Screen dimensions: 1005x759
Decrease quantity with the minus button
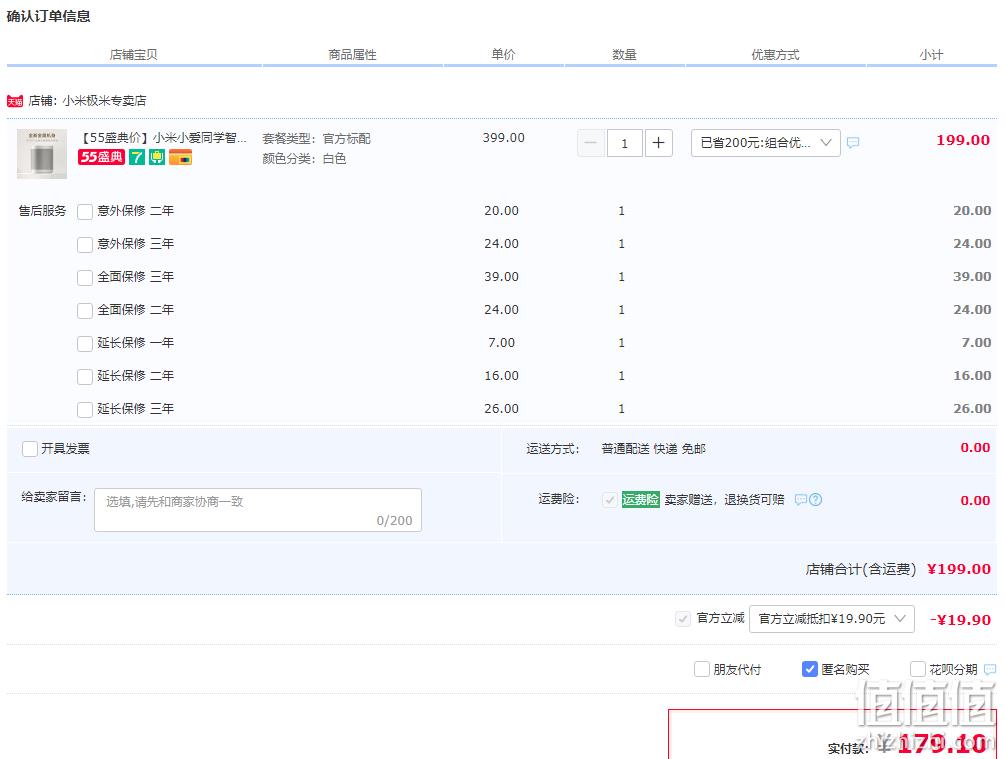coord(591,143)
